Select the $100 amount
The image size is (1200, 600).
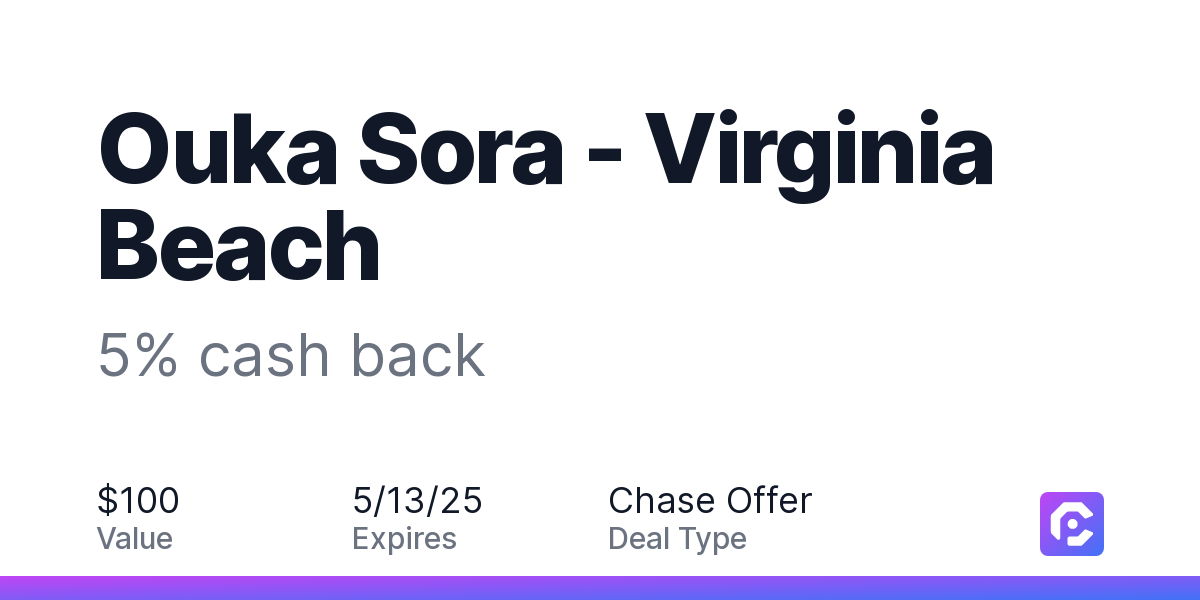pos(138,500)
